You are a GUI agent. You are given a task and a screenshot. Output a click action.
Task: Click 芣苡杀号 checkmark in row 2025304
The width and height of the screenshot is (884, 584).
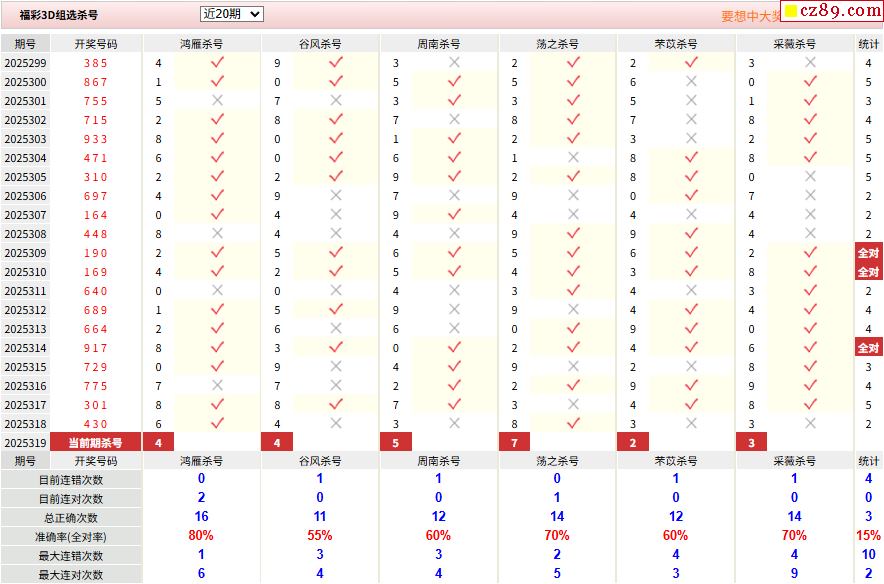[692, 158]
